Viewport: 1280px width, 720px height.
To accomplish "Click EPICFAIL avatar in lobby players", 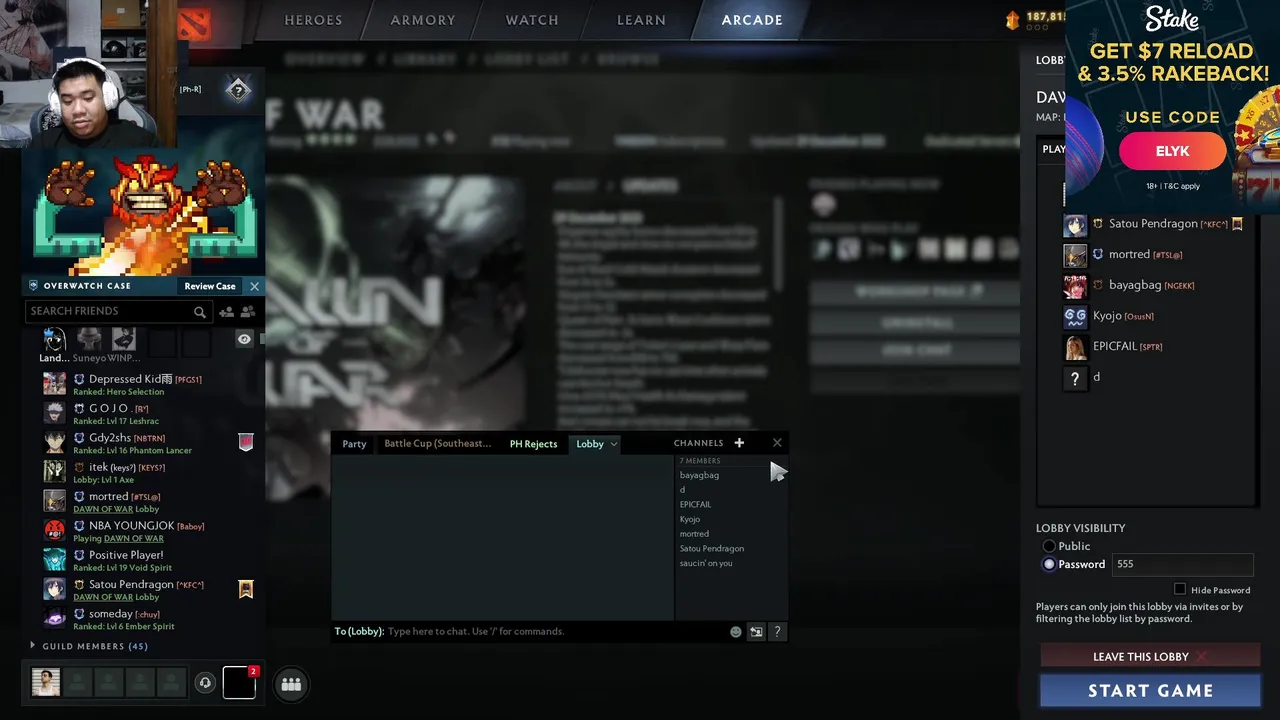I will click(x=1075, y=348).
